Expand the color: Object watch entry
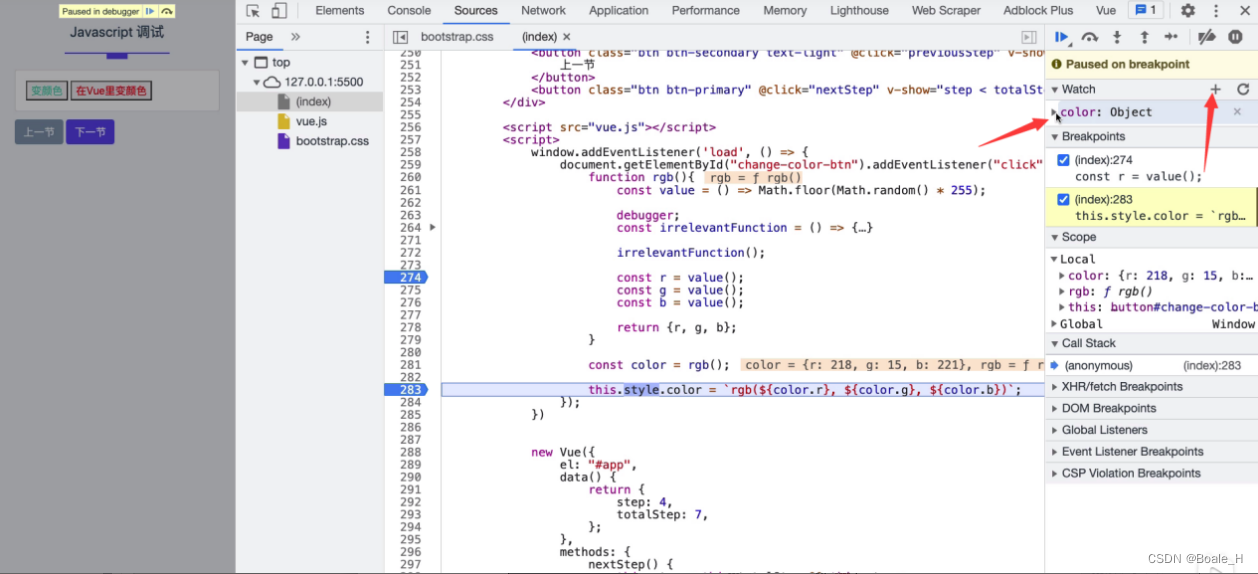 tap(1054, 112)
